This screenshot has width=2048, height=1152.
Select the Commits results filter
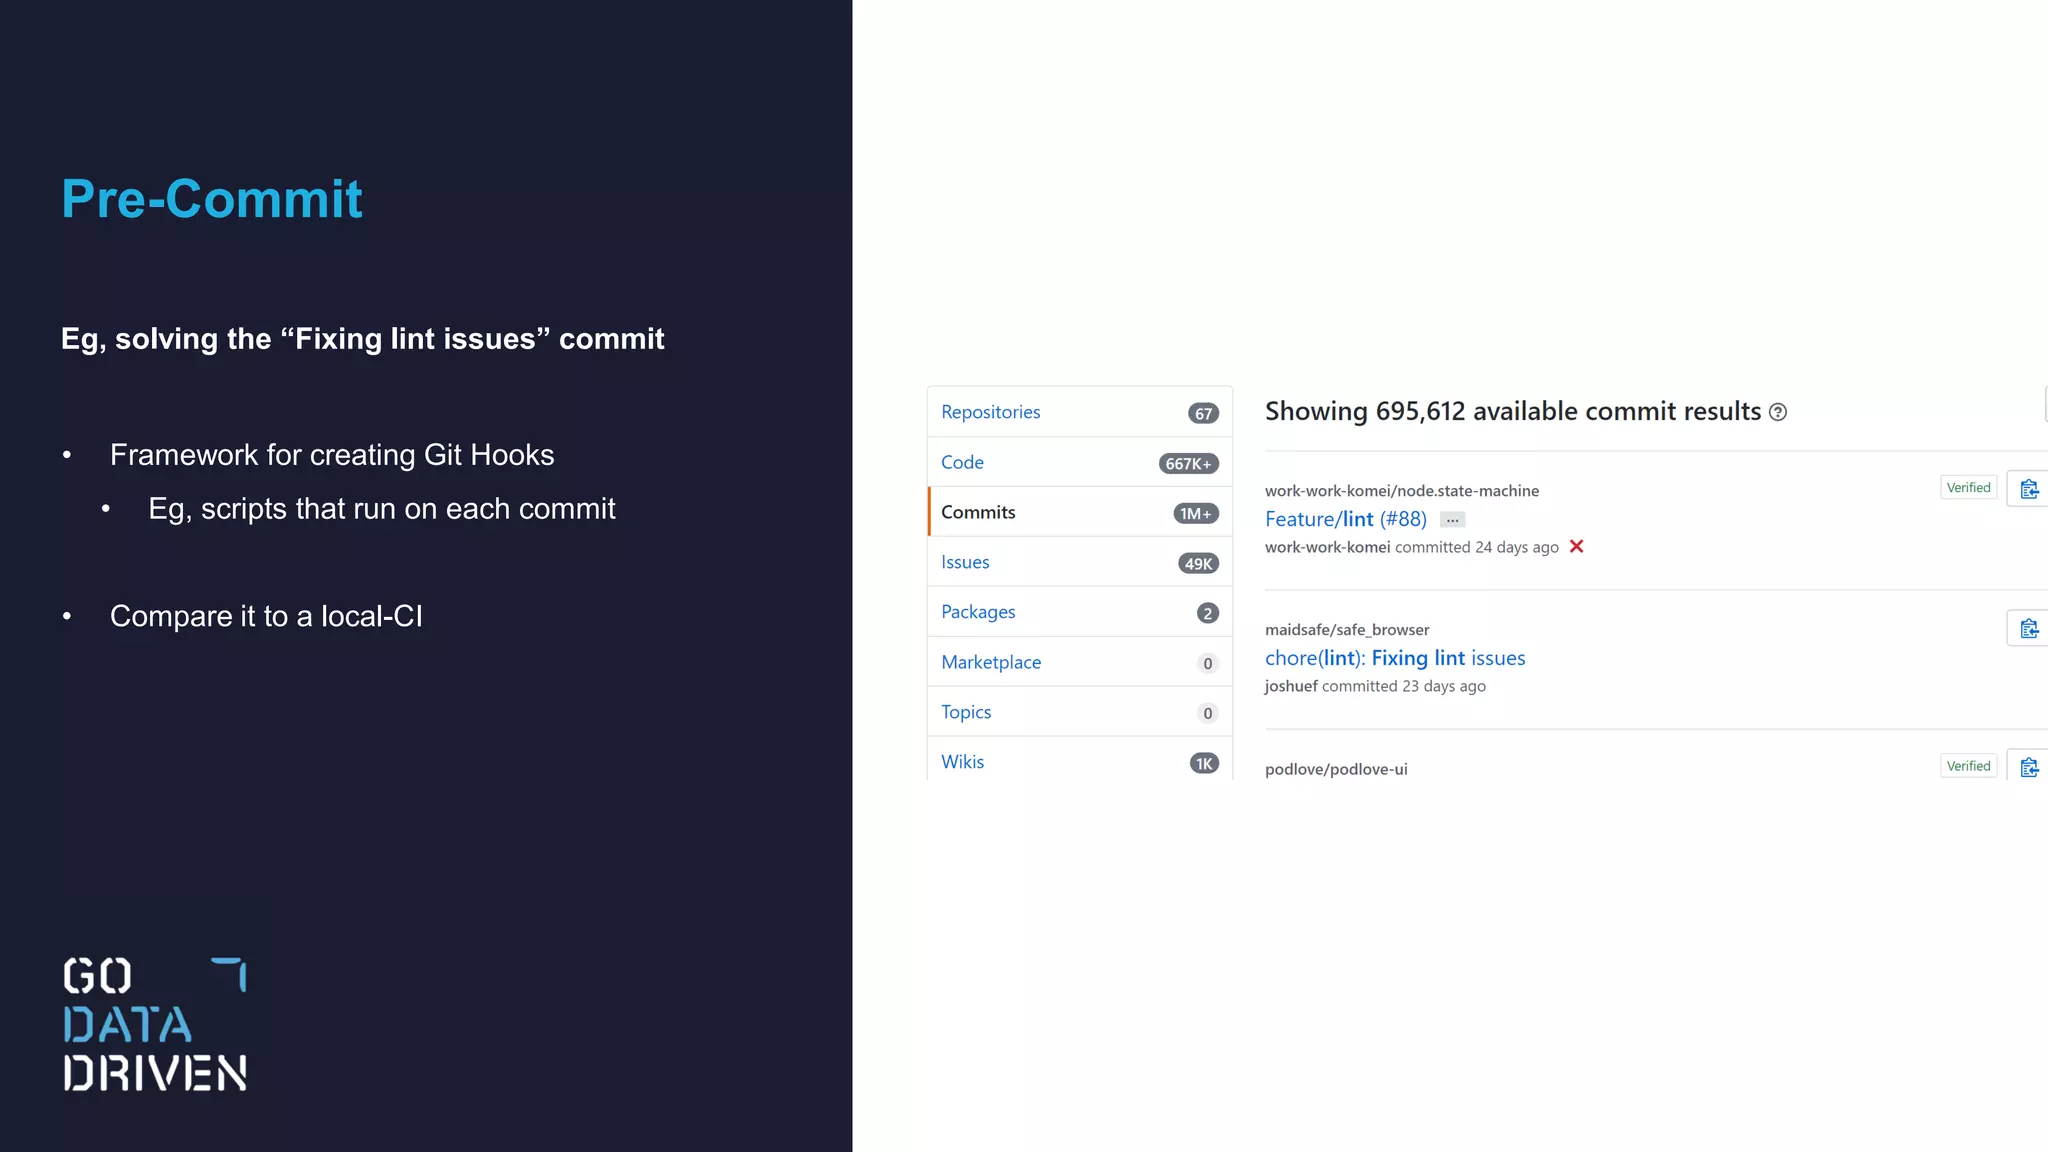coord(1080,512)
